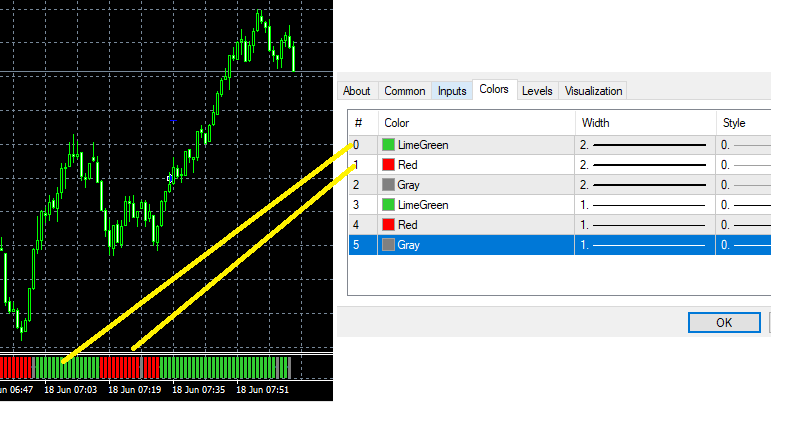The width and height of the screenshot is (796, 425).
Task: Click the 18 Jun 07:03 time label
Action: click(x=71, y=390)
